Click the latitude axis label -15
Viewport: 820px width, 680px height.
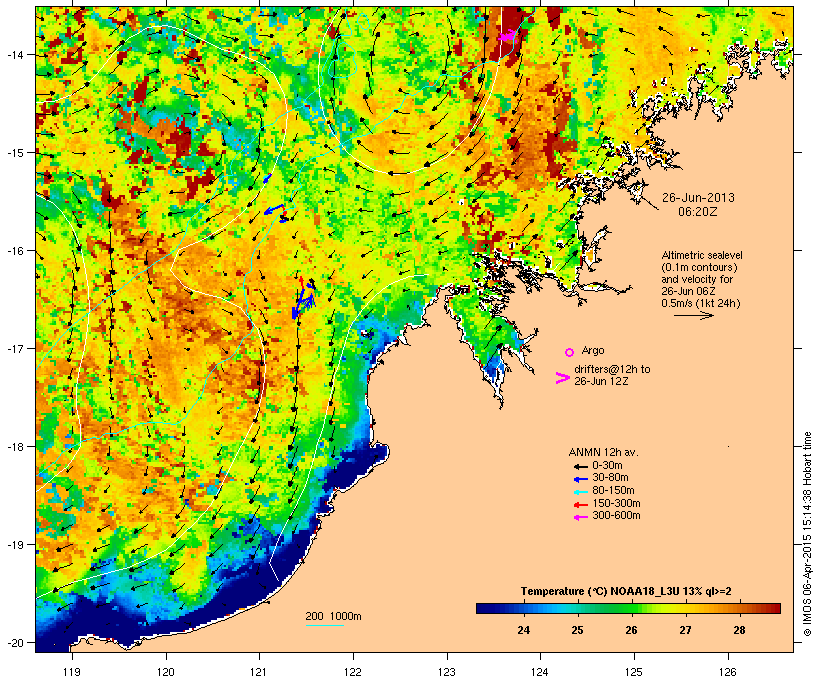click(14, 153)
